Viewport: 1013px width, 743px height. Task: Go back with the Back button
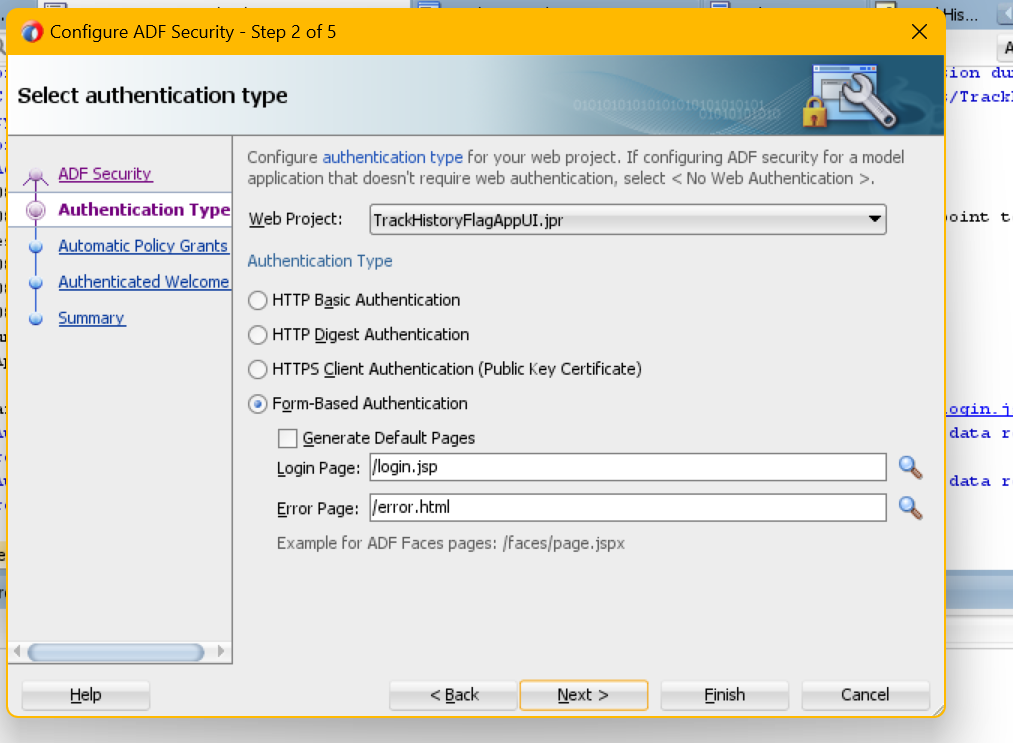454,695
